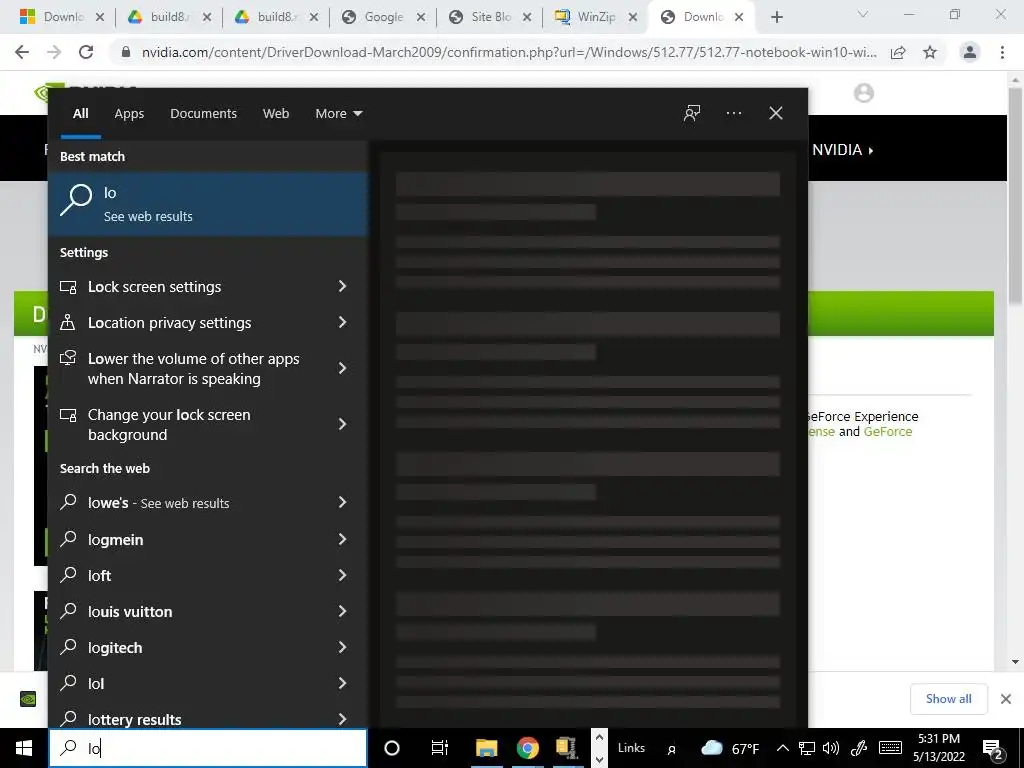This screenshot has width=1024, height=768.
Task: Click the Chrome address bar URL
Action: [x=509, y=52]
